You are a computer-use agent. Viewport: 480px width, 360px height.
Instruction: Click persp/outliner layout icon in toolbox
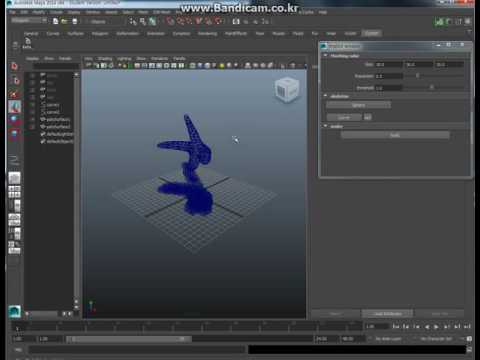click(14, 206)
